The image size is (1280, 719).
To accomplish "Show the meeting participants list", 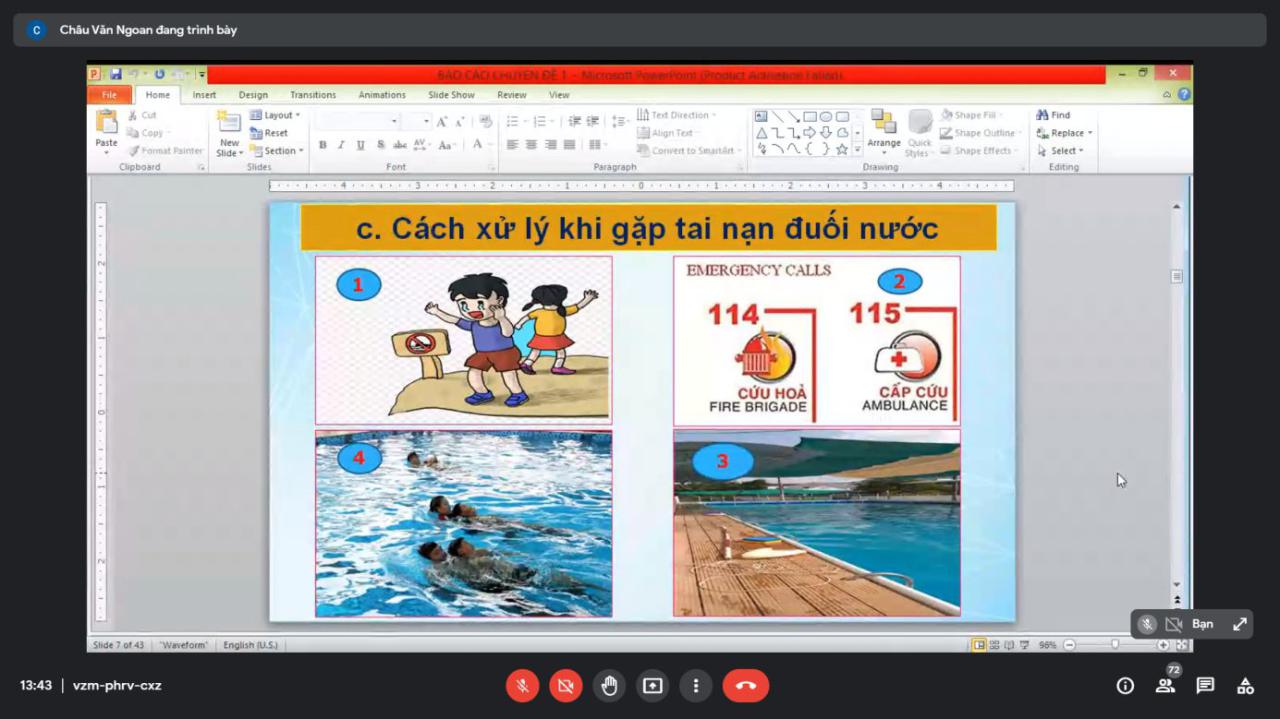I will 1164,686.
